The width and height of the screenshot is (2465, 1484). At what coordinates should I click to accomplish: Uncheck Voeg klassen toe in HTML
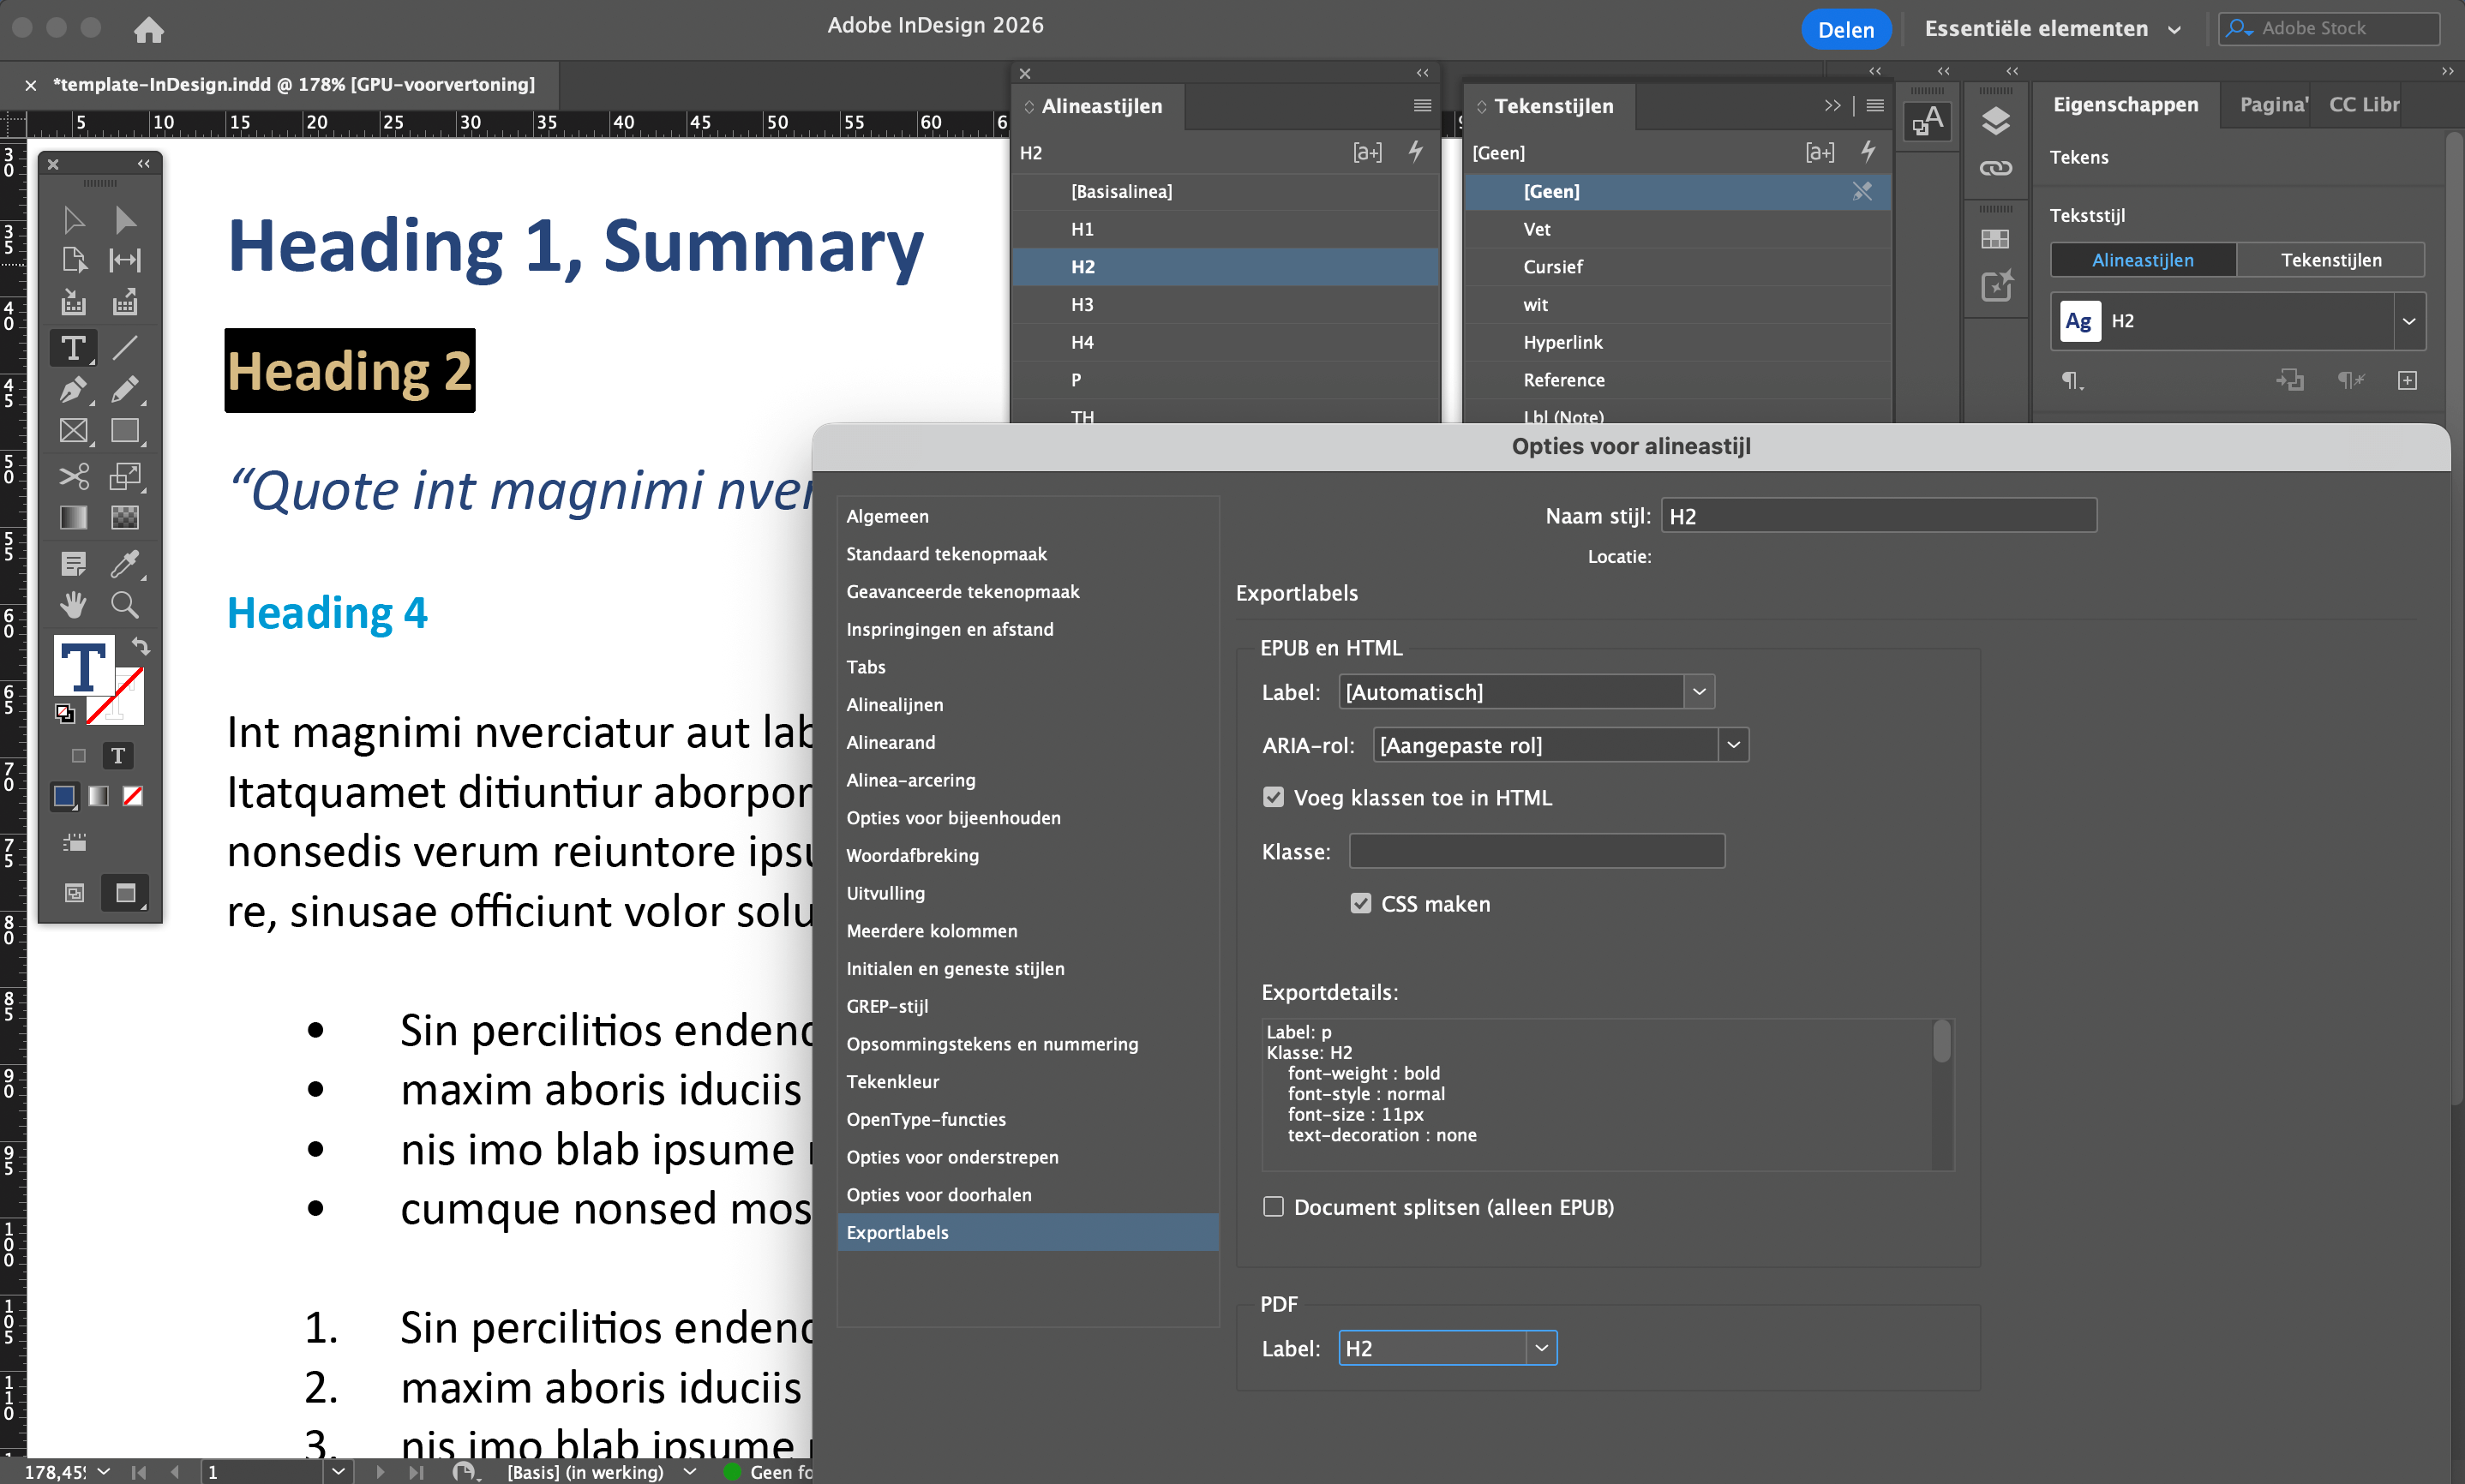(1273, 797)
